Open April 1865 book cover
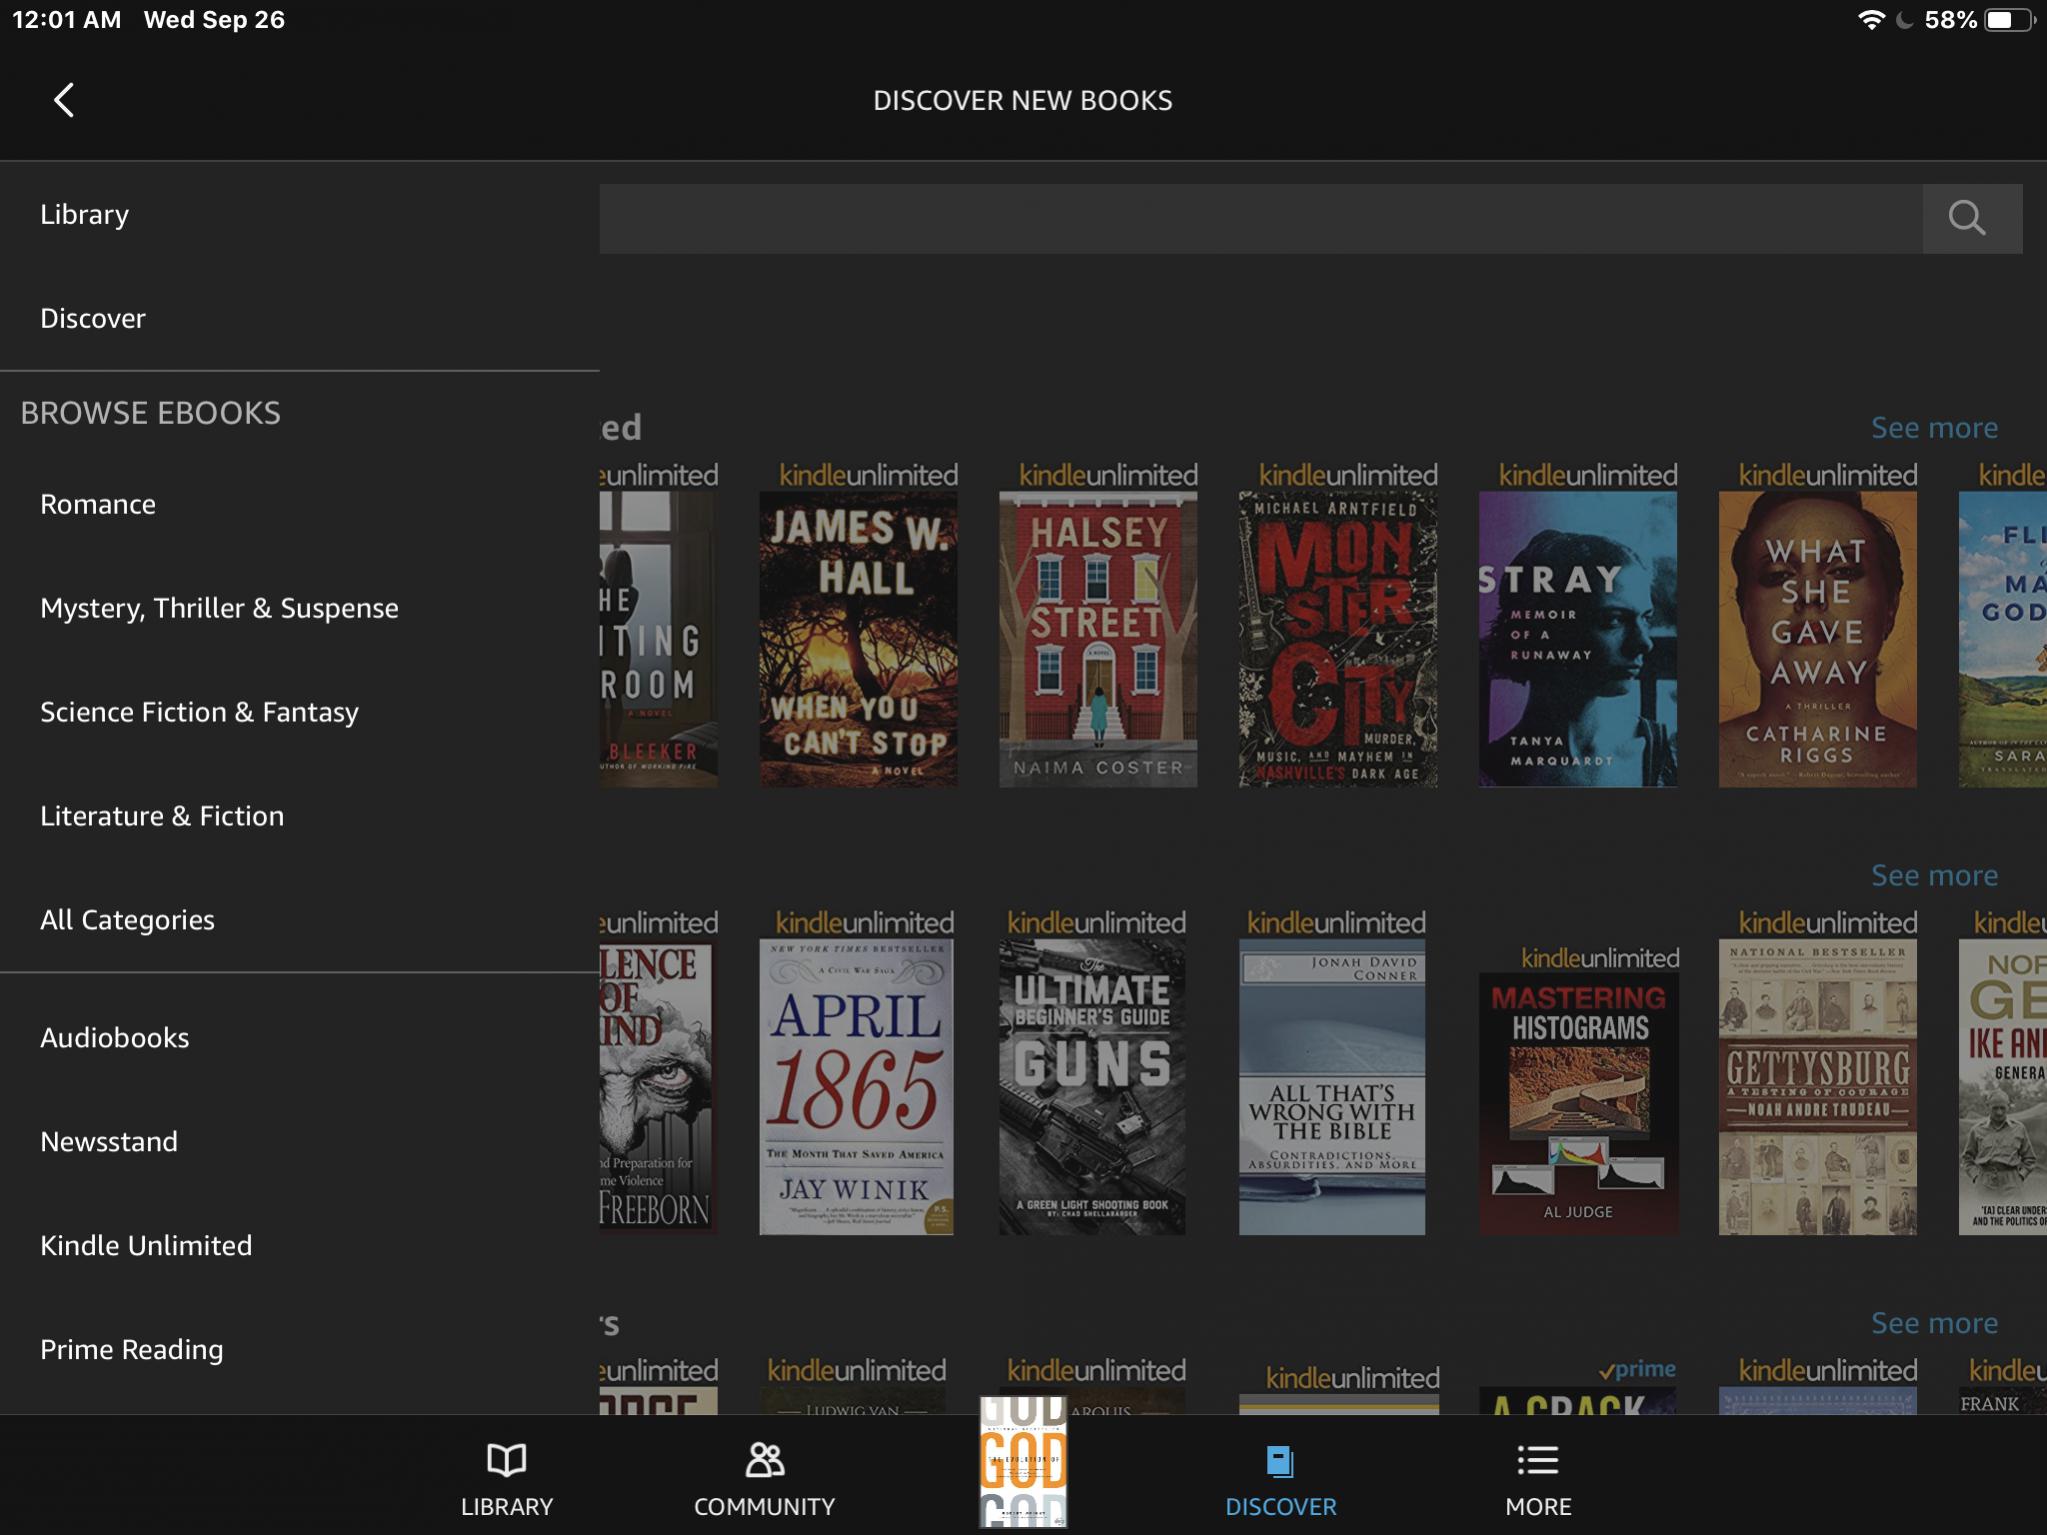2047x1535 pixels. pyautogui.click(x=856, y=1086)
